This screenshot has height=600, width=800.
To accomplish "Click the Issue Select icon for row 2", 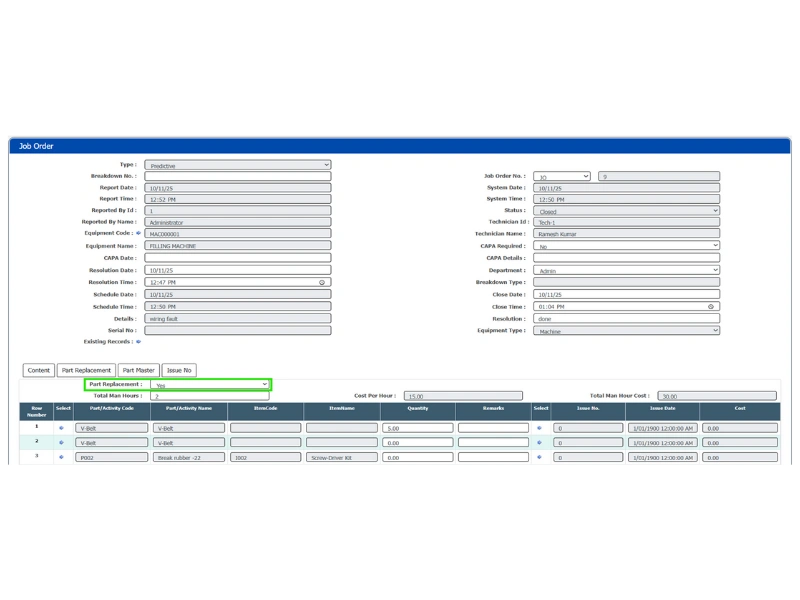I will [x=540, y=441].
